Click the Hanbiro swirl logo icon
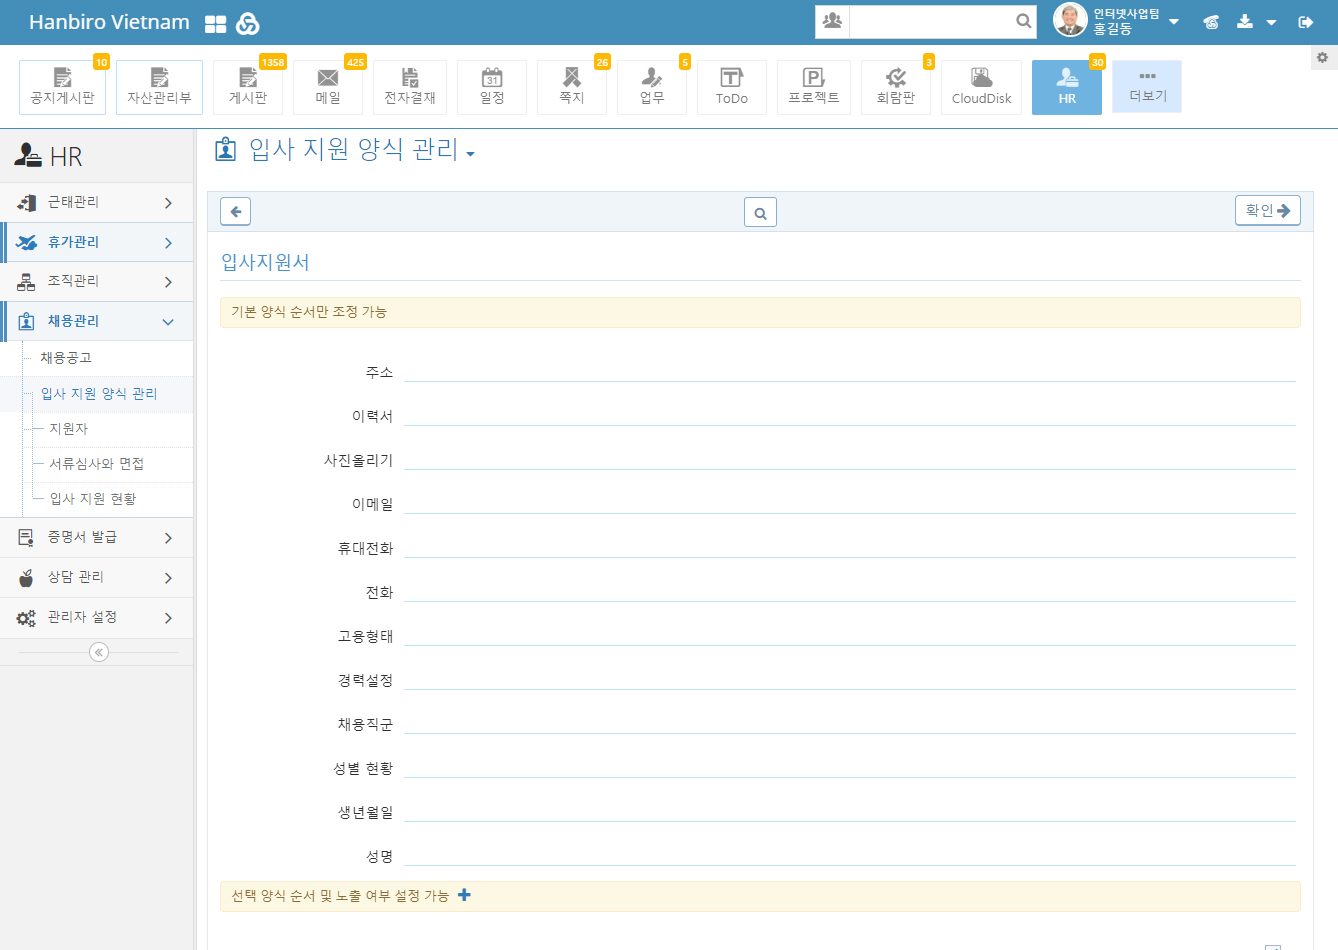The height and width of the screenshot is (950, 1338). click(x=248, y=24)
